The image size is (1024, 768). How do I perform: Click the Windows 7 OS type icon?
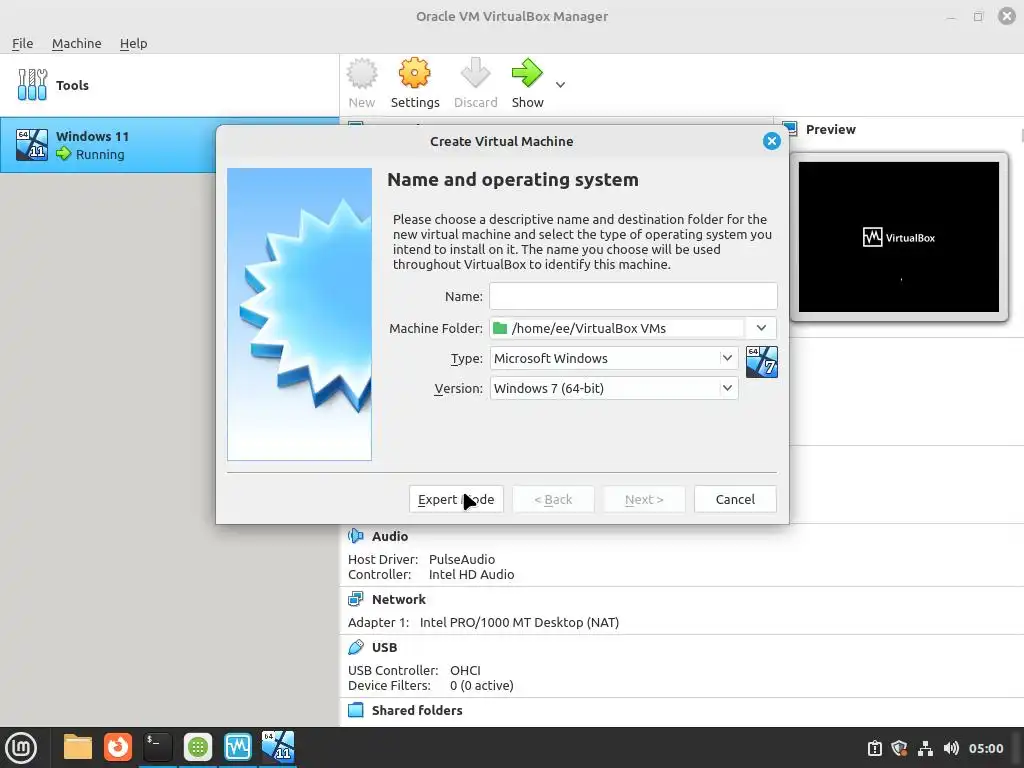[761, 362]
